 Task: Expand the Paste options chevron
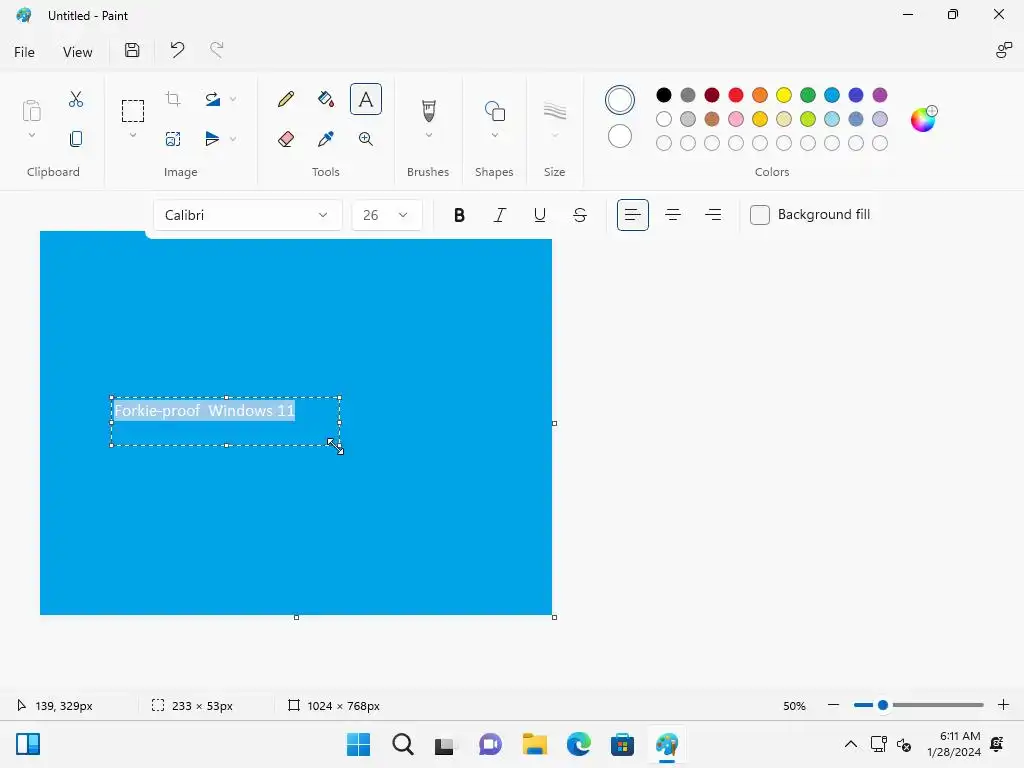(31, 135)
